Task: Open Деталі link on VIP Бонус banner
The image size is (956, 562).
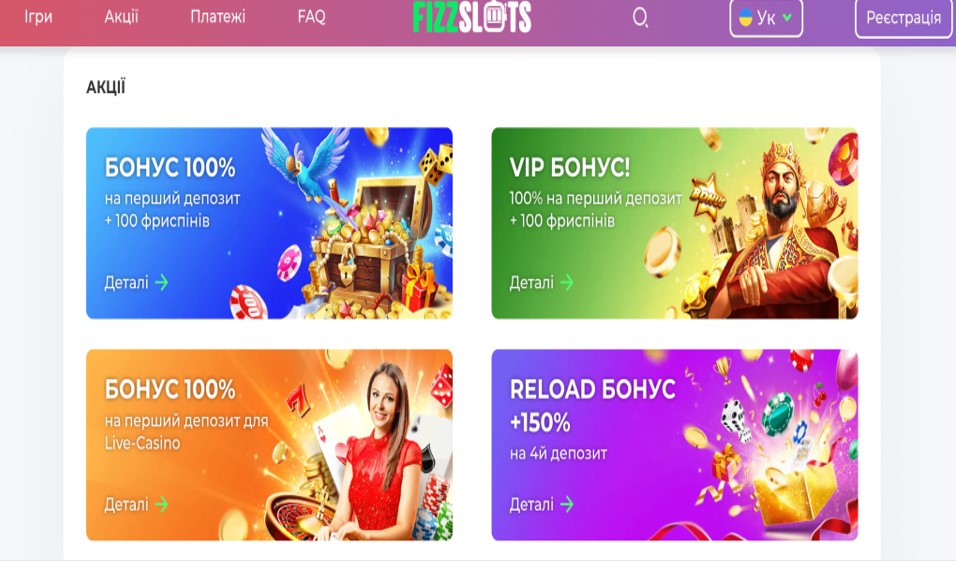Action: coord(532,282)
